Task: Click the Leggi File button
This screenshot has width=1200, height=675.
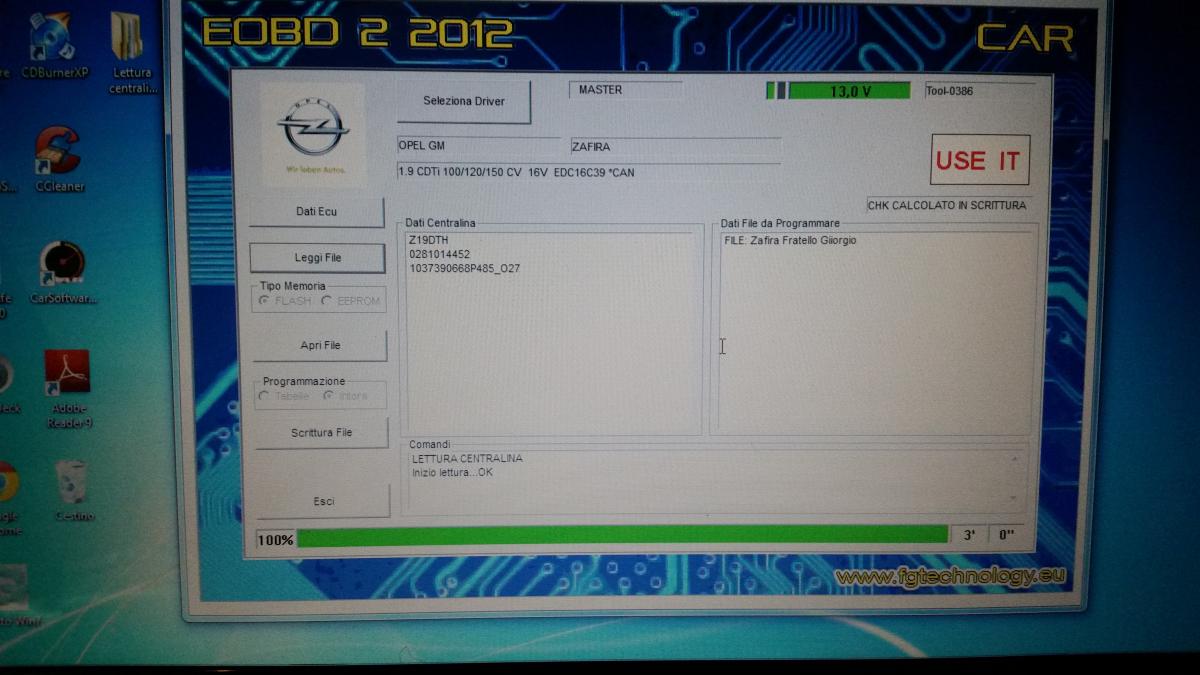Action: [317, 258]
